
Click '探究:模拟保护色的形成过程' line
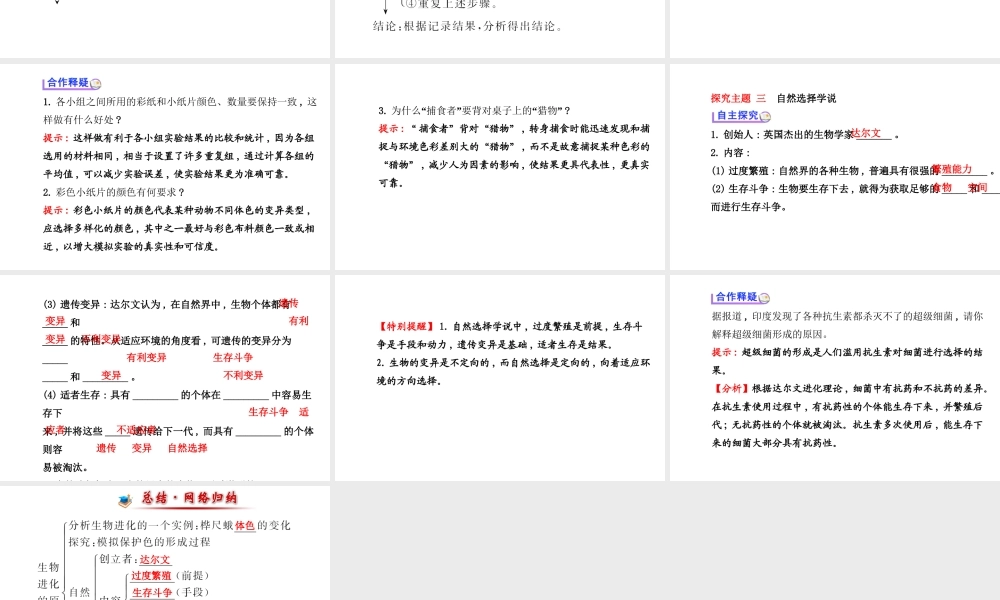(140, 542)
